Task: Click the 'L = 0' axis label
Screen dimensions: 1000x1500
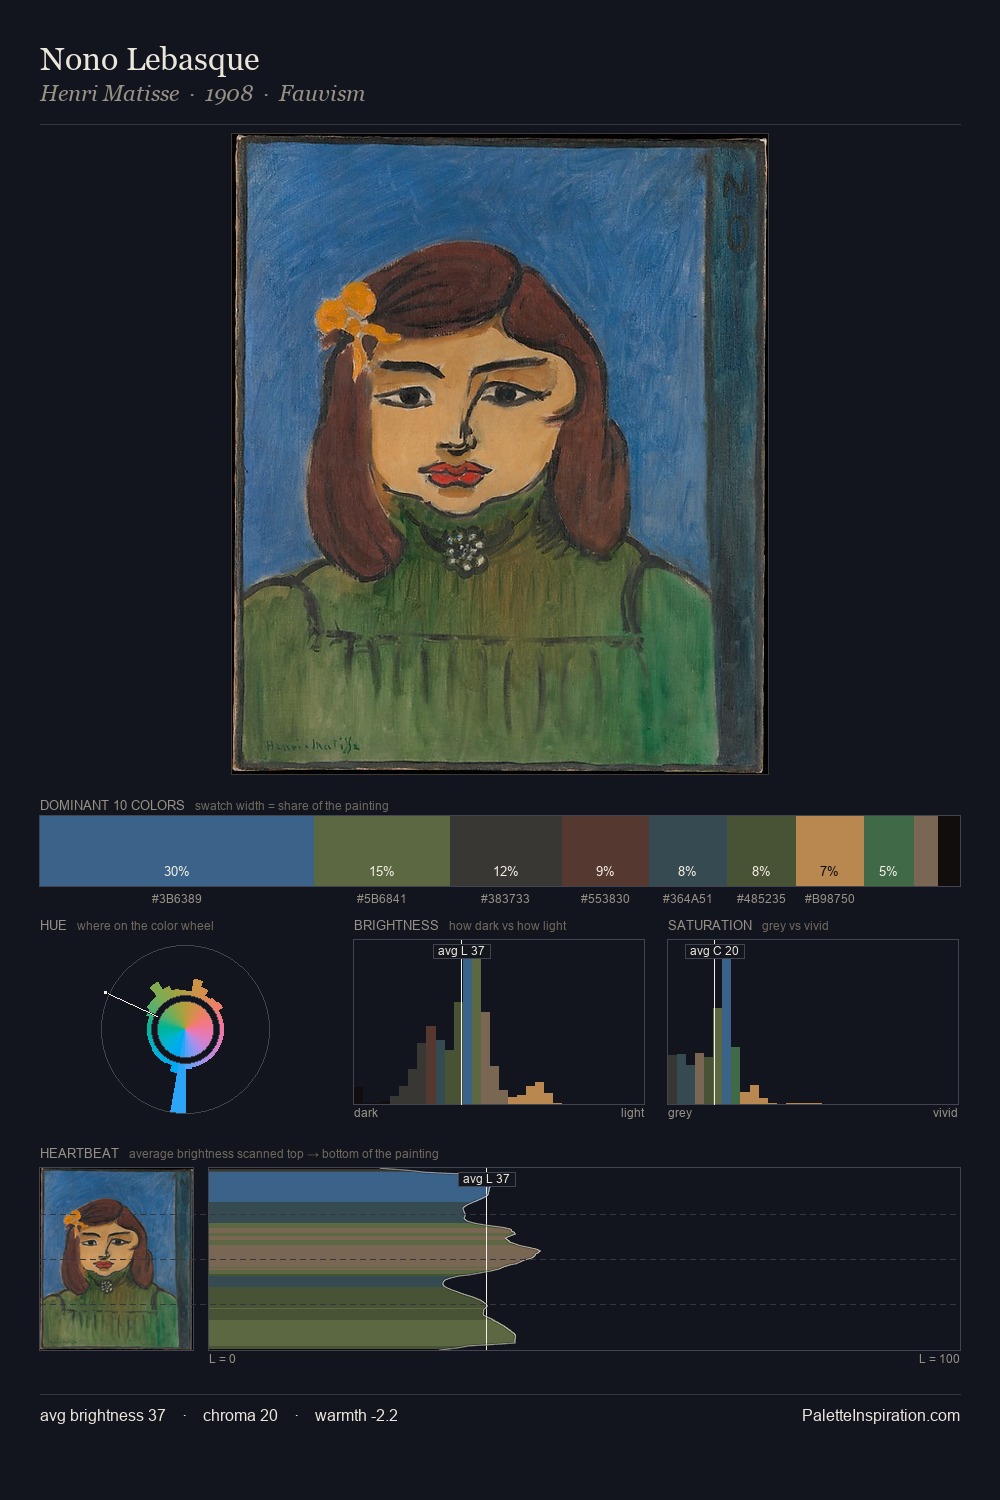Action: (x=222, y=1359)
